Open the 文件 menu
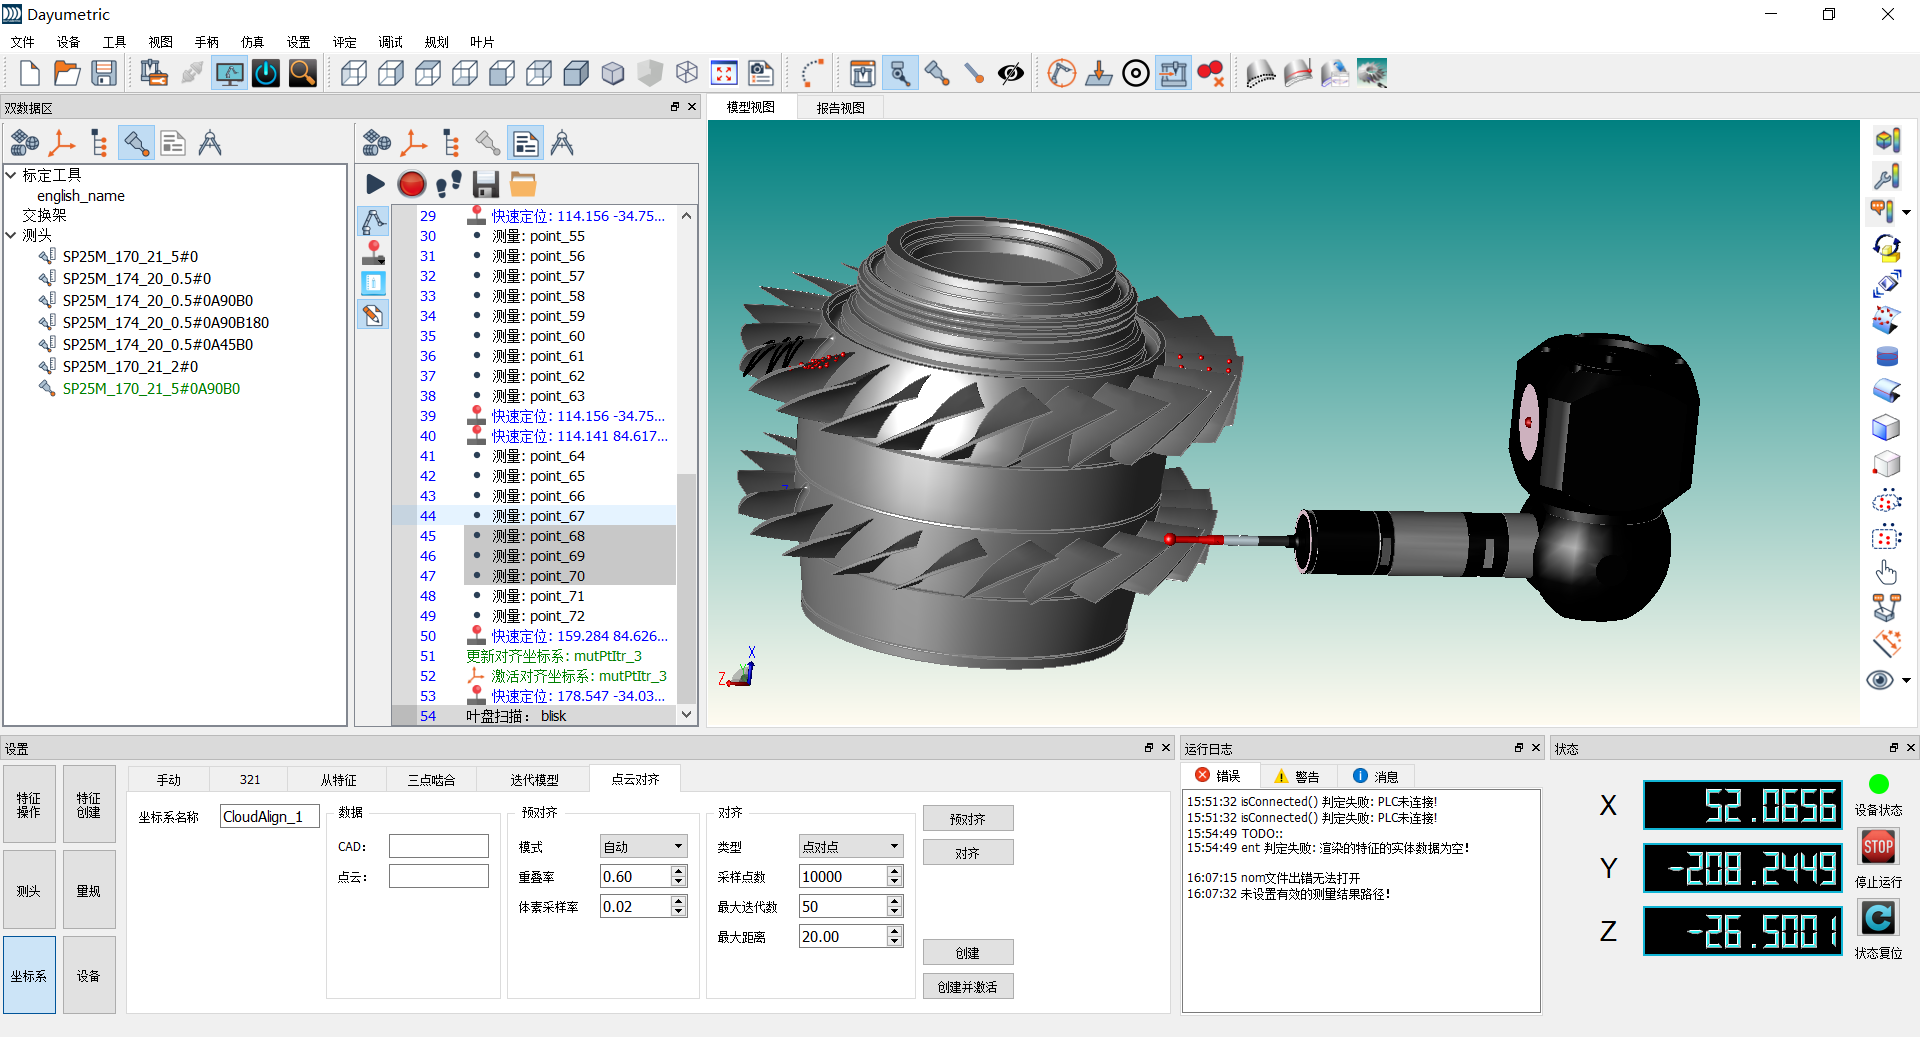 (22, 42)
